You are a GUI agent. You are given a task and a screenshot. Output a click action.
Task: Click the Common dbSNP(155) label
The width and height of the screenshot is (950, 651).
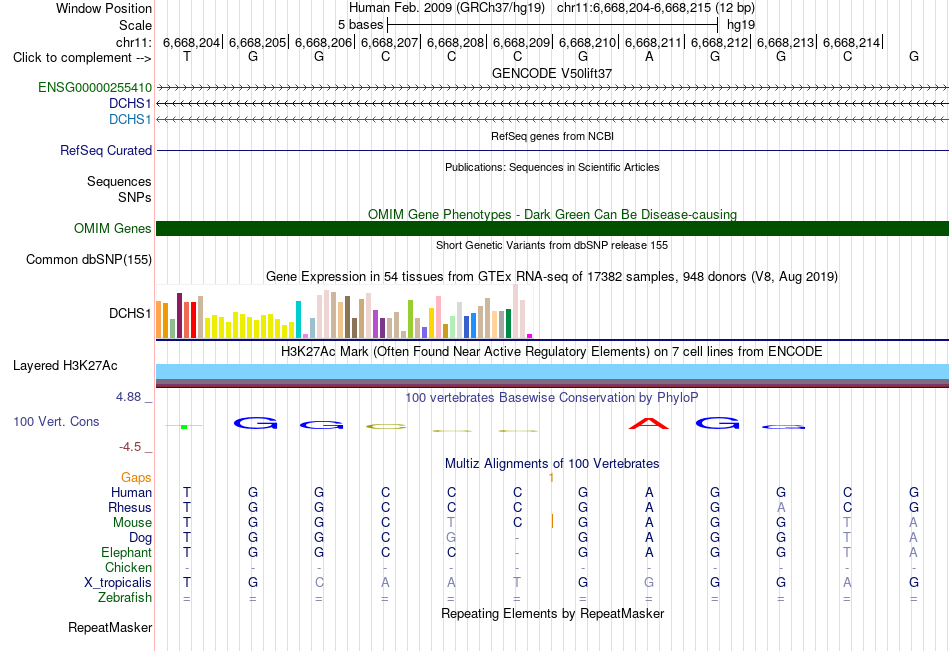pyautogui.click(x=89, y=259)
